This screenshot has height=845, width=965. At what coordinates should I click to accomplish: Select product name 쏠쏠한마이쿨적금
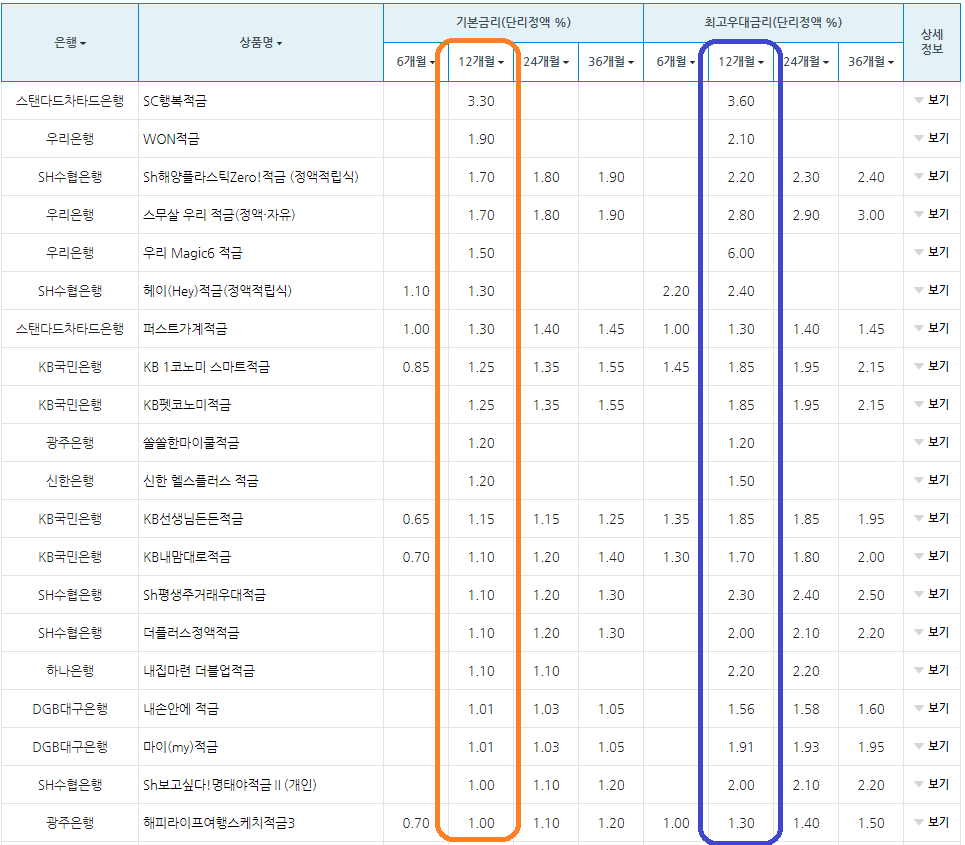click(191, 443)
